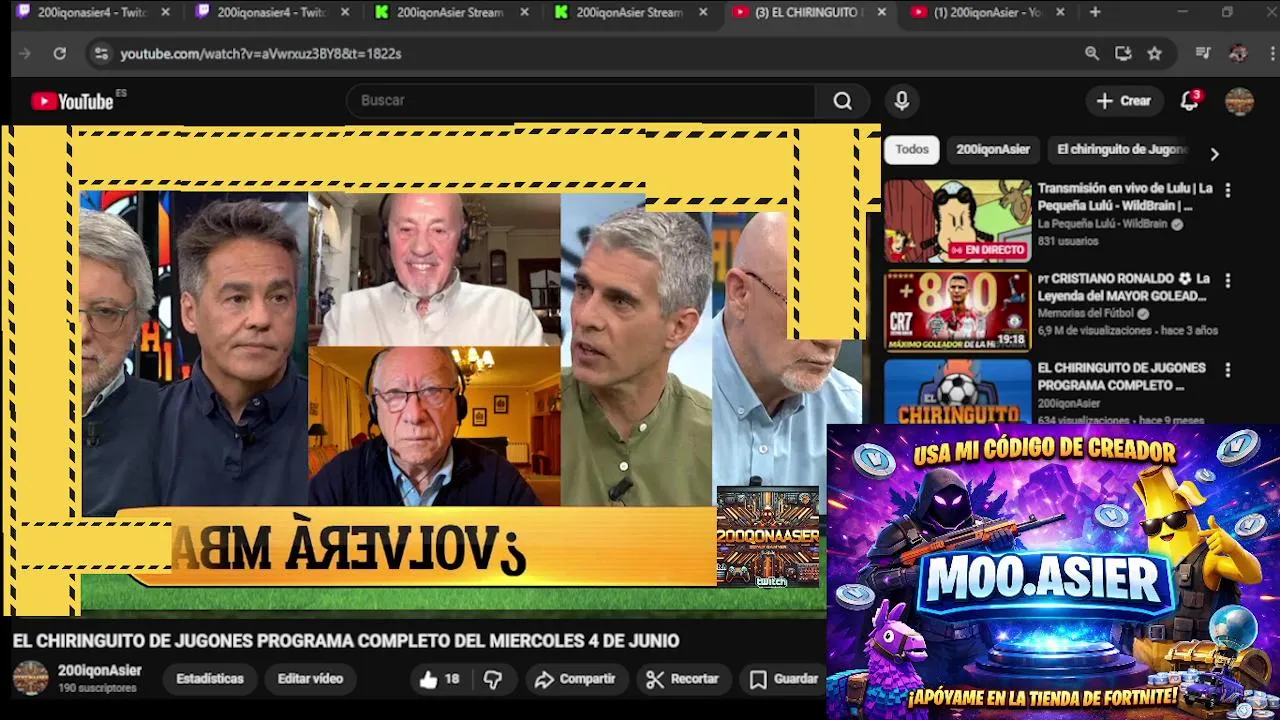Open the channel avatar below the video
Viewport: 1280px width, 720px height.
point(30,677)
